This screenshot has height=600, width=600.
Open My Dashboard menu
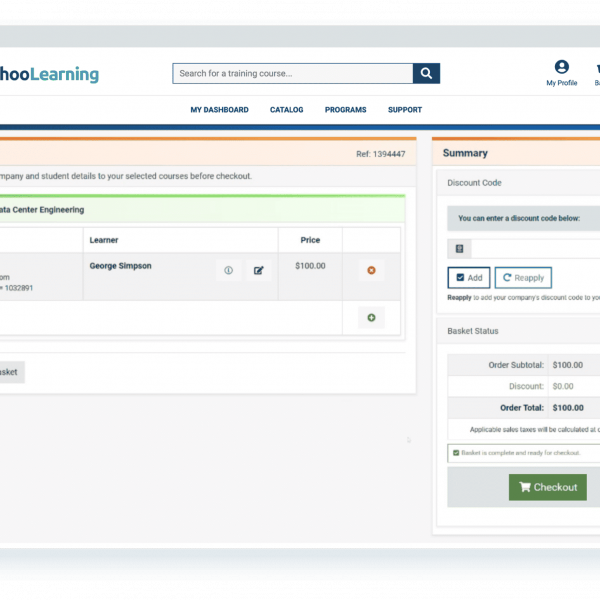219,110
